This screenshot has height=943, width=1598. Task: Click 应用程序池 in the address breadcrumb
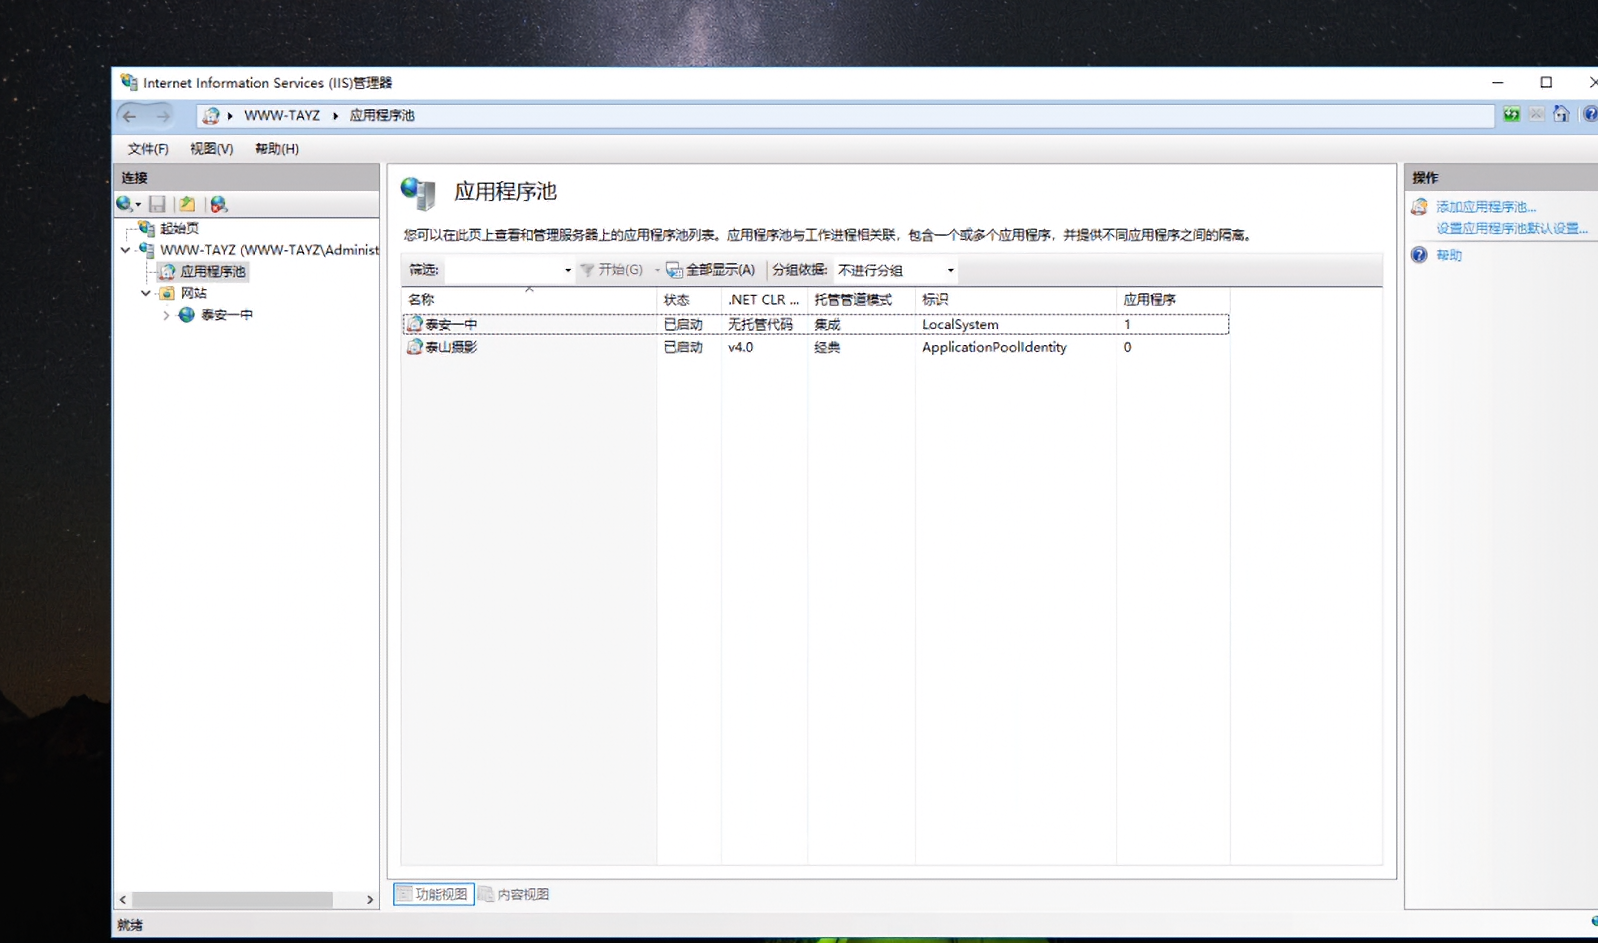click(x=382, y=116)
